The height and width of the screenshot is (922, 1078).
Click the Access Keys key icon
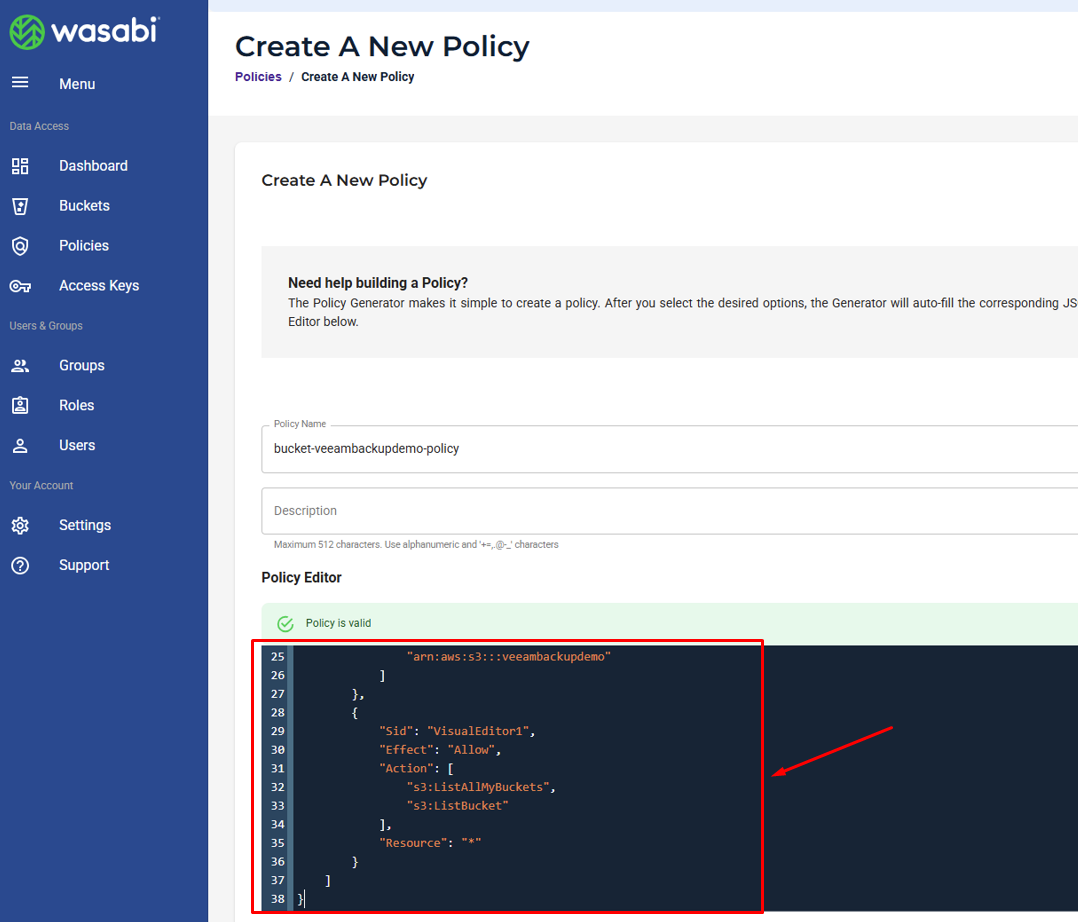[20, 286]
